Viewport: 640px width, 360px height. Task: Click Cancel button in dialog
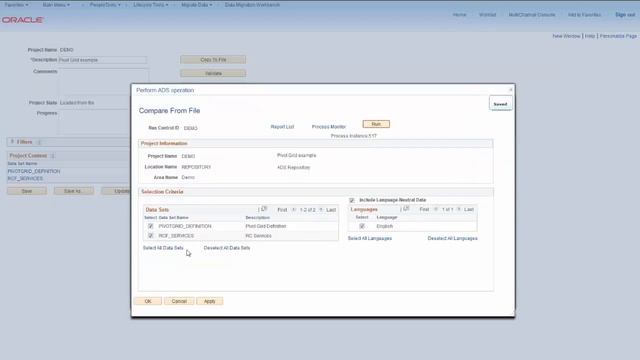179,301
